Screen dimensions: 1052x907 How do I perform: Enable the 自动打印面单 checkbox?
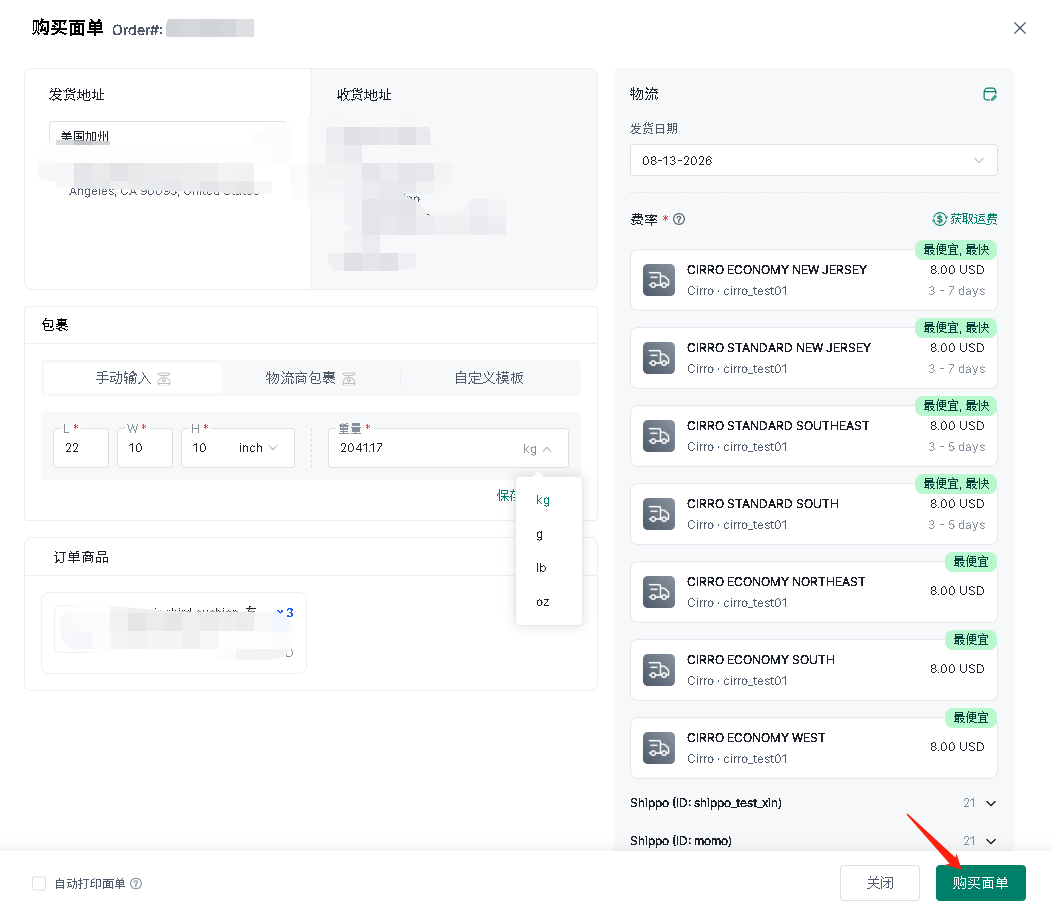pos(39,884)
